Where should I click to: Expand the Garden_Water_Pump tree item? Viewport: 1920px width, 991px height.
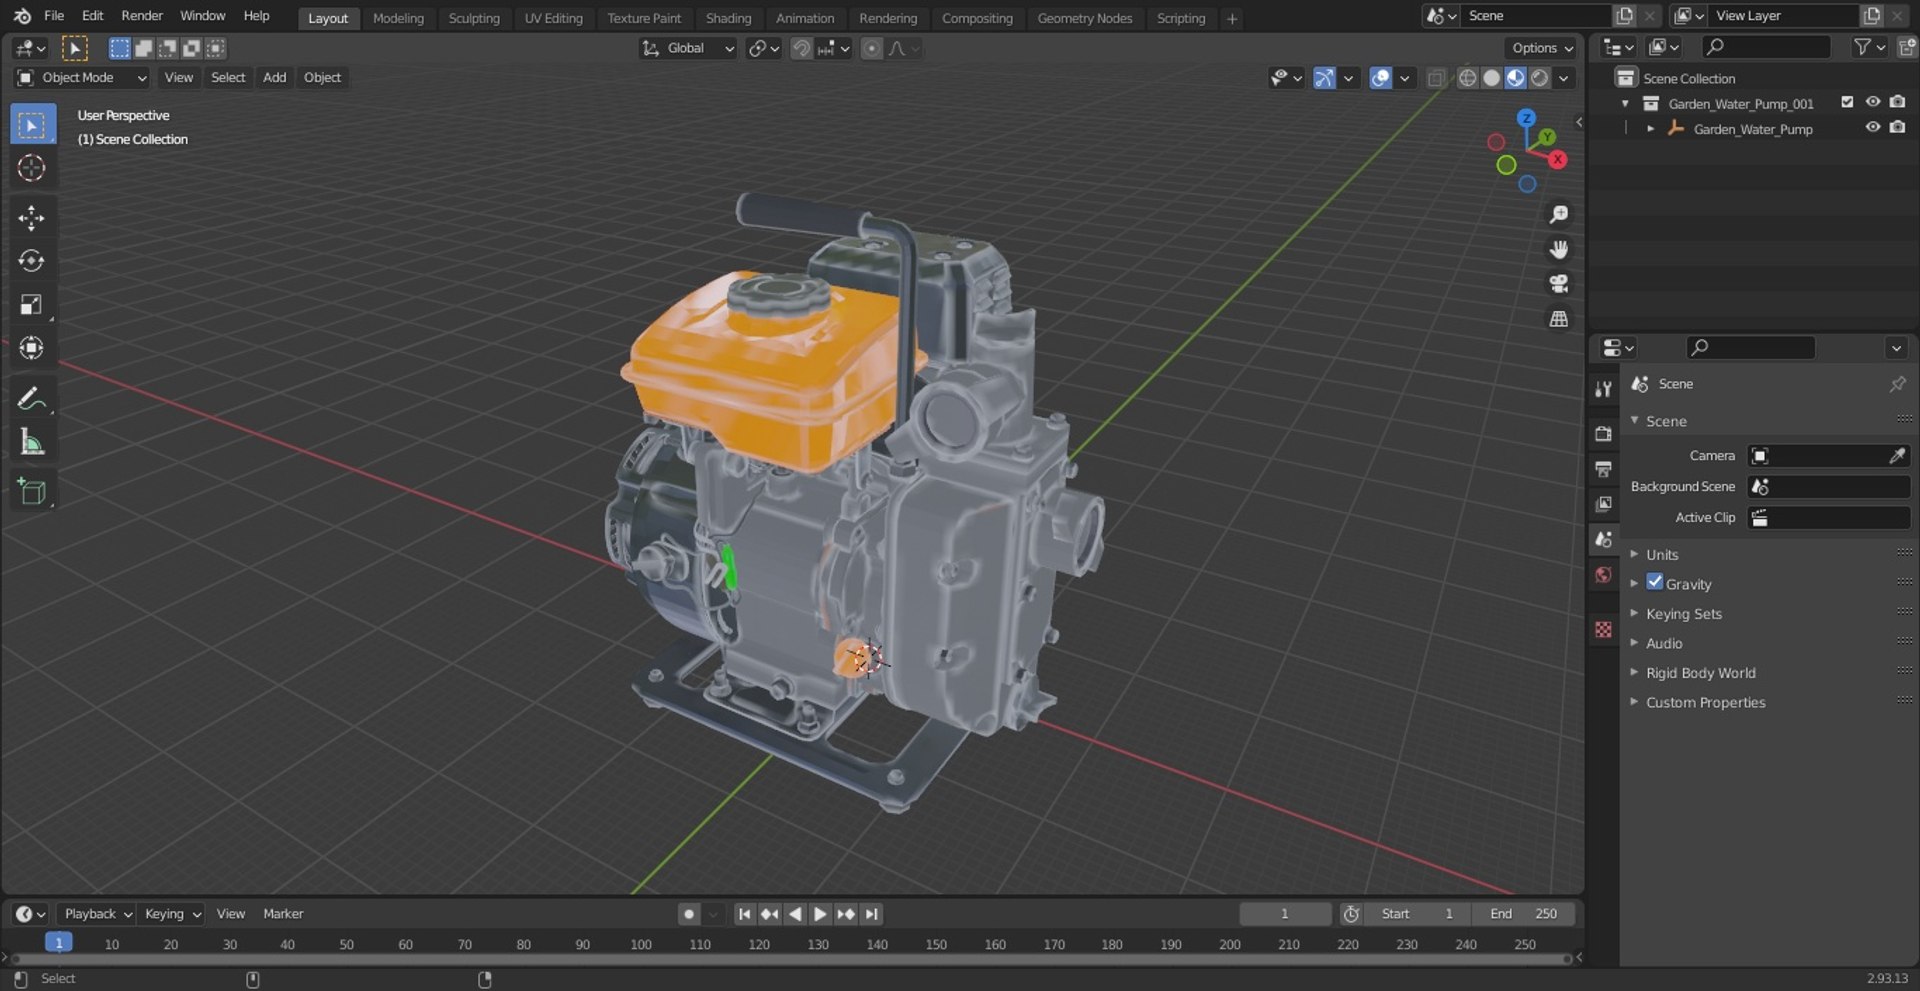pos(1651,129)
